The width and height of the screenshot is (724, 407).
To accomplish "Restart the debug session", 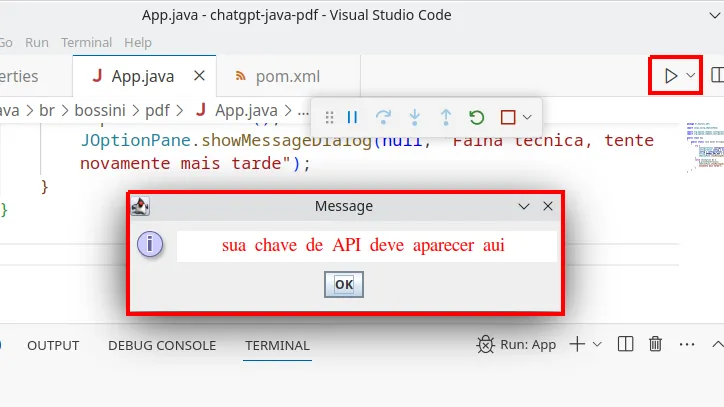I will pyautogui.click(x=477, y=117).
